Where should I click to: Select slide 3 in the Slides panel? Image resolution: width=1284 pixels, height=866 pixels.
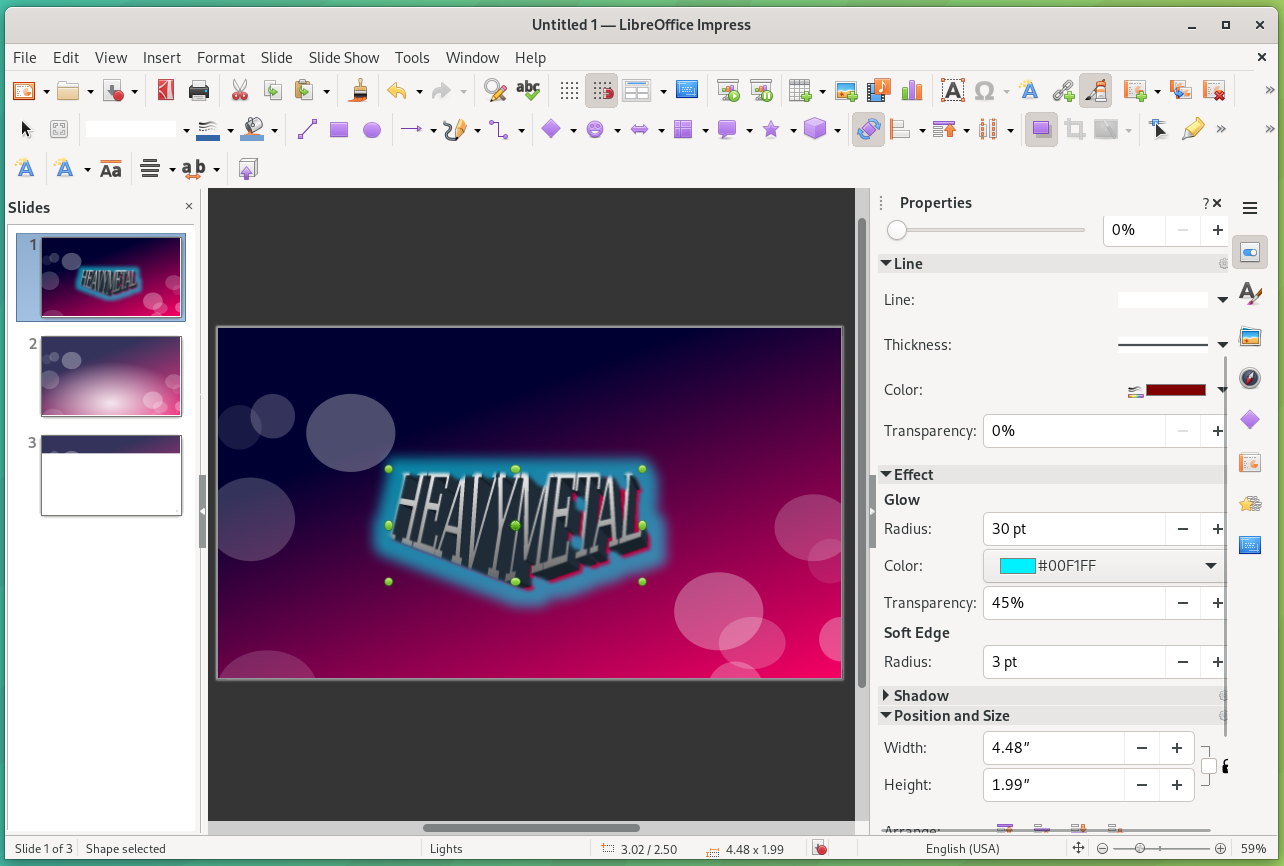[x=110, y=475]
